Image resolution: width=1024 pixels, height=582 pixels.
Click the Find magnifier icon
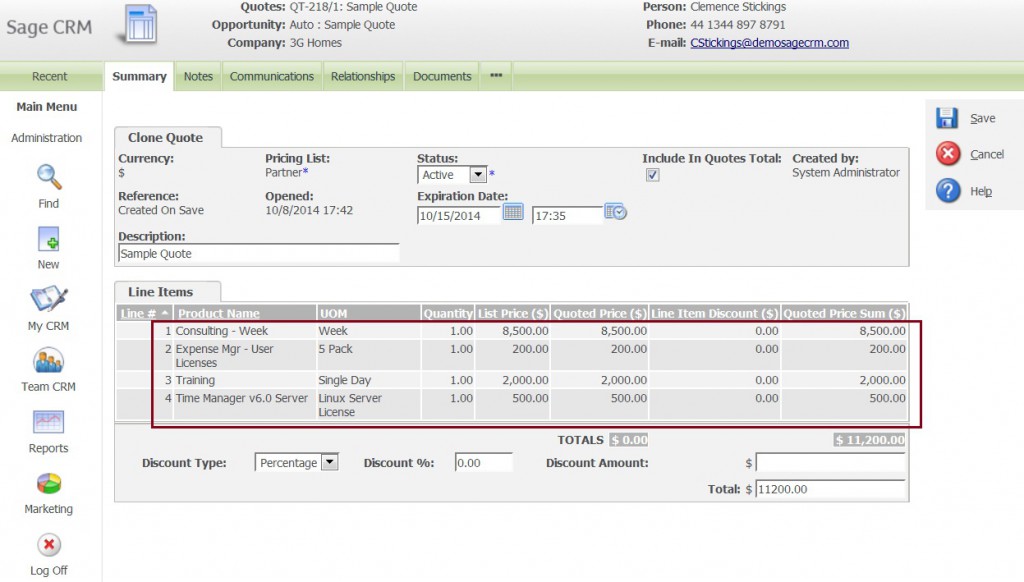click(x=49, y=176)
